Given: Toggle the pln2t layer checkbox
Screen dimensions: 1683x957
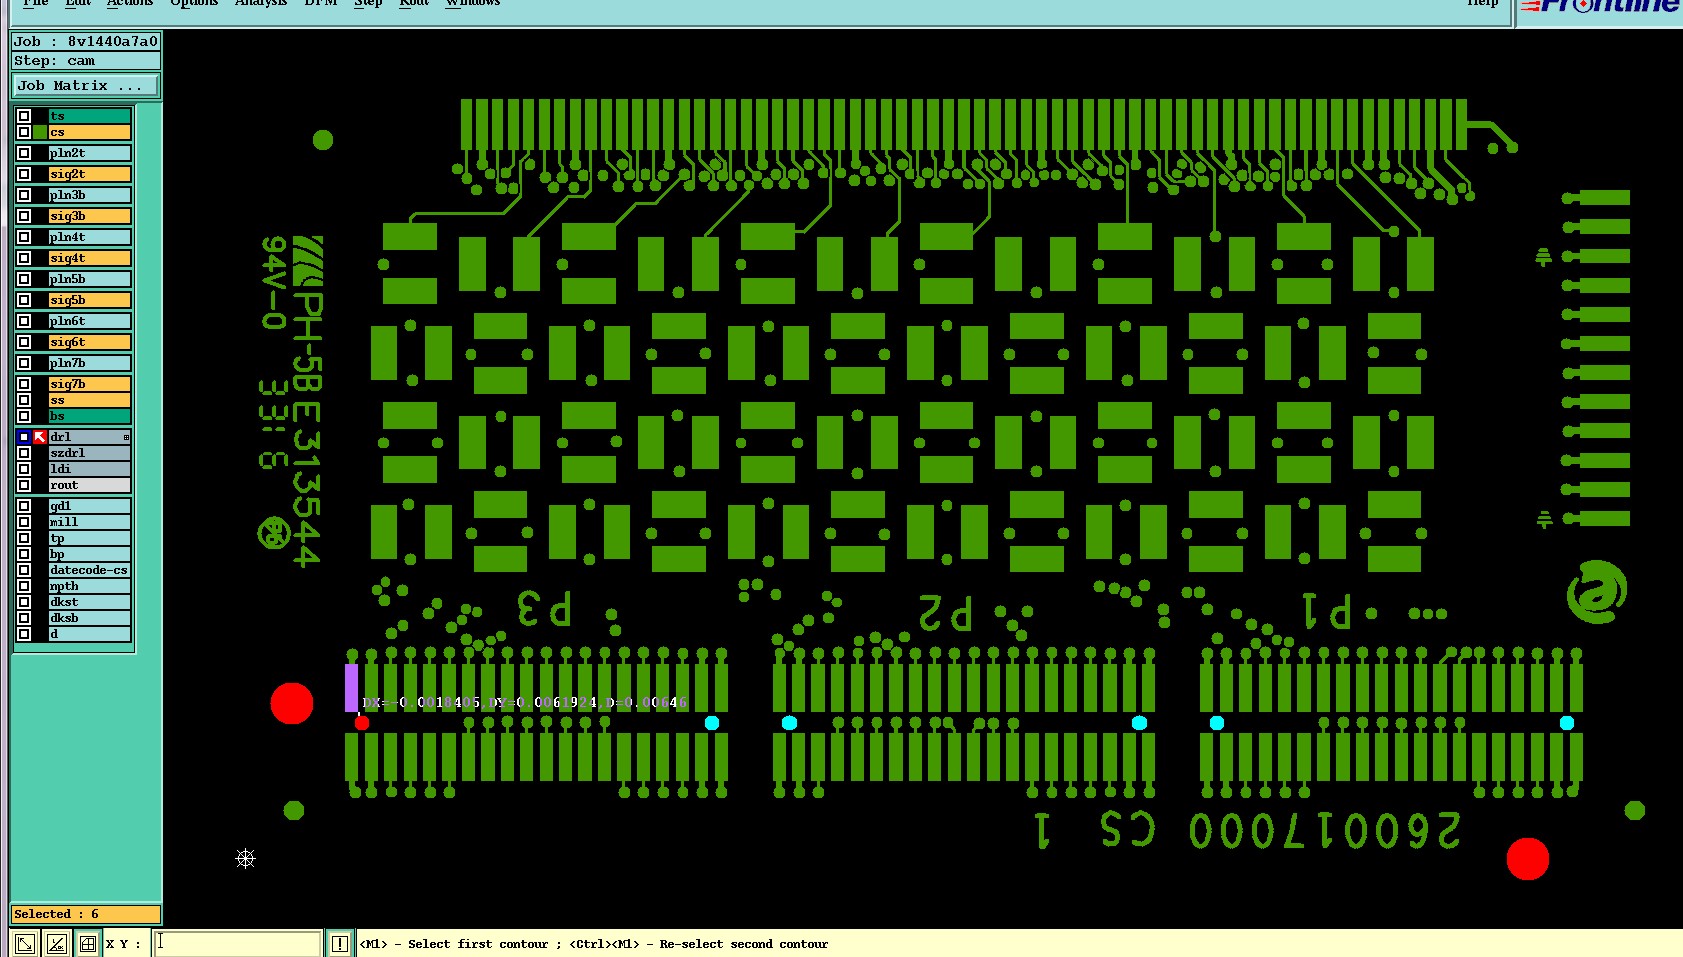Looking at the screenshot, I should (x=24, y=153).
